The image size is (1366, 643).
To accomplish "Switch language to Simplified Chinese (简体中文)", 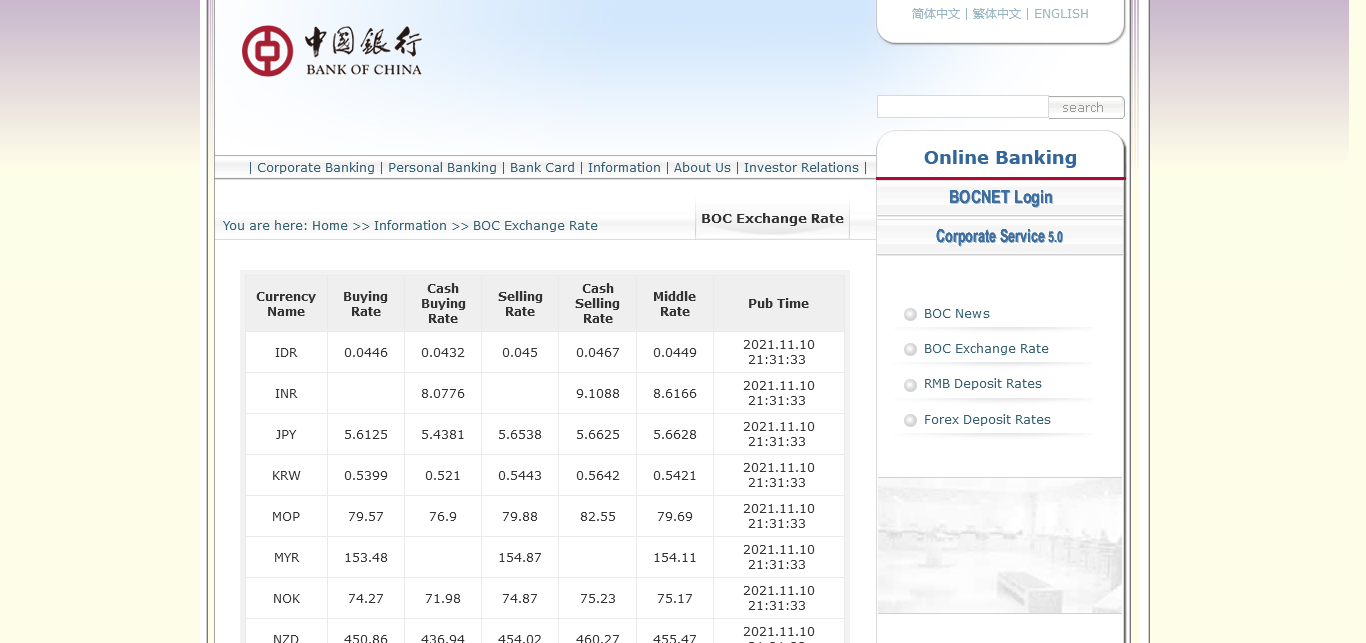I will point(935,14).
